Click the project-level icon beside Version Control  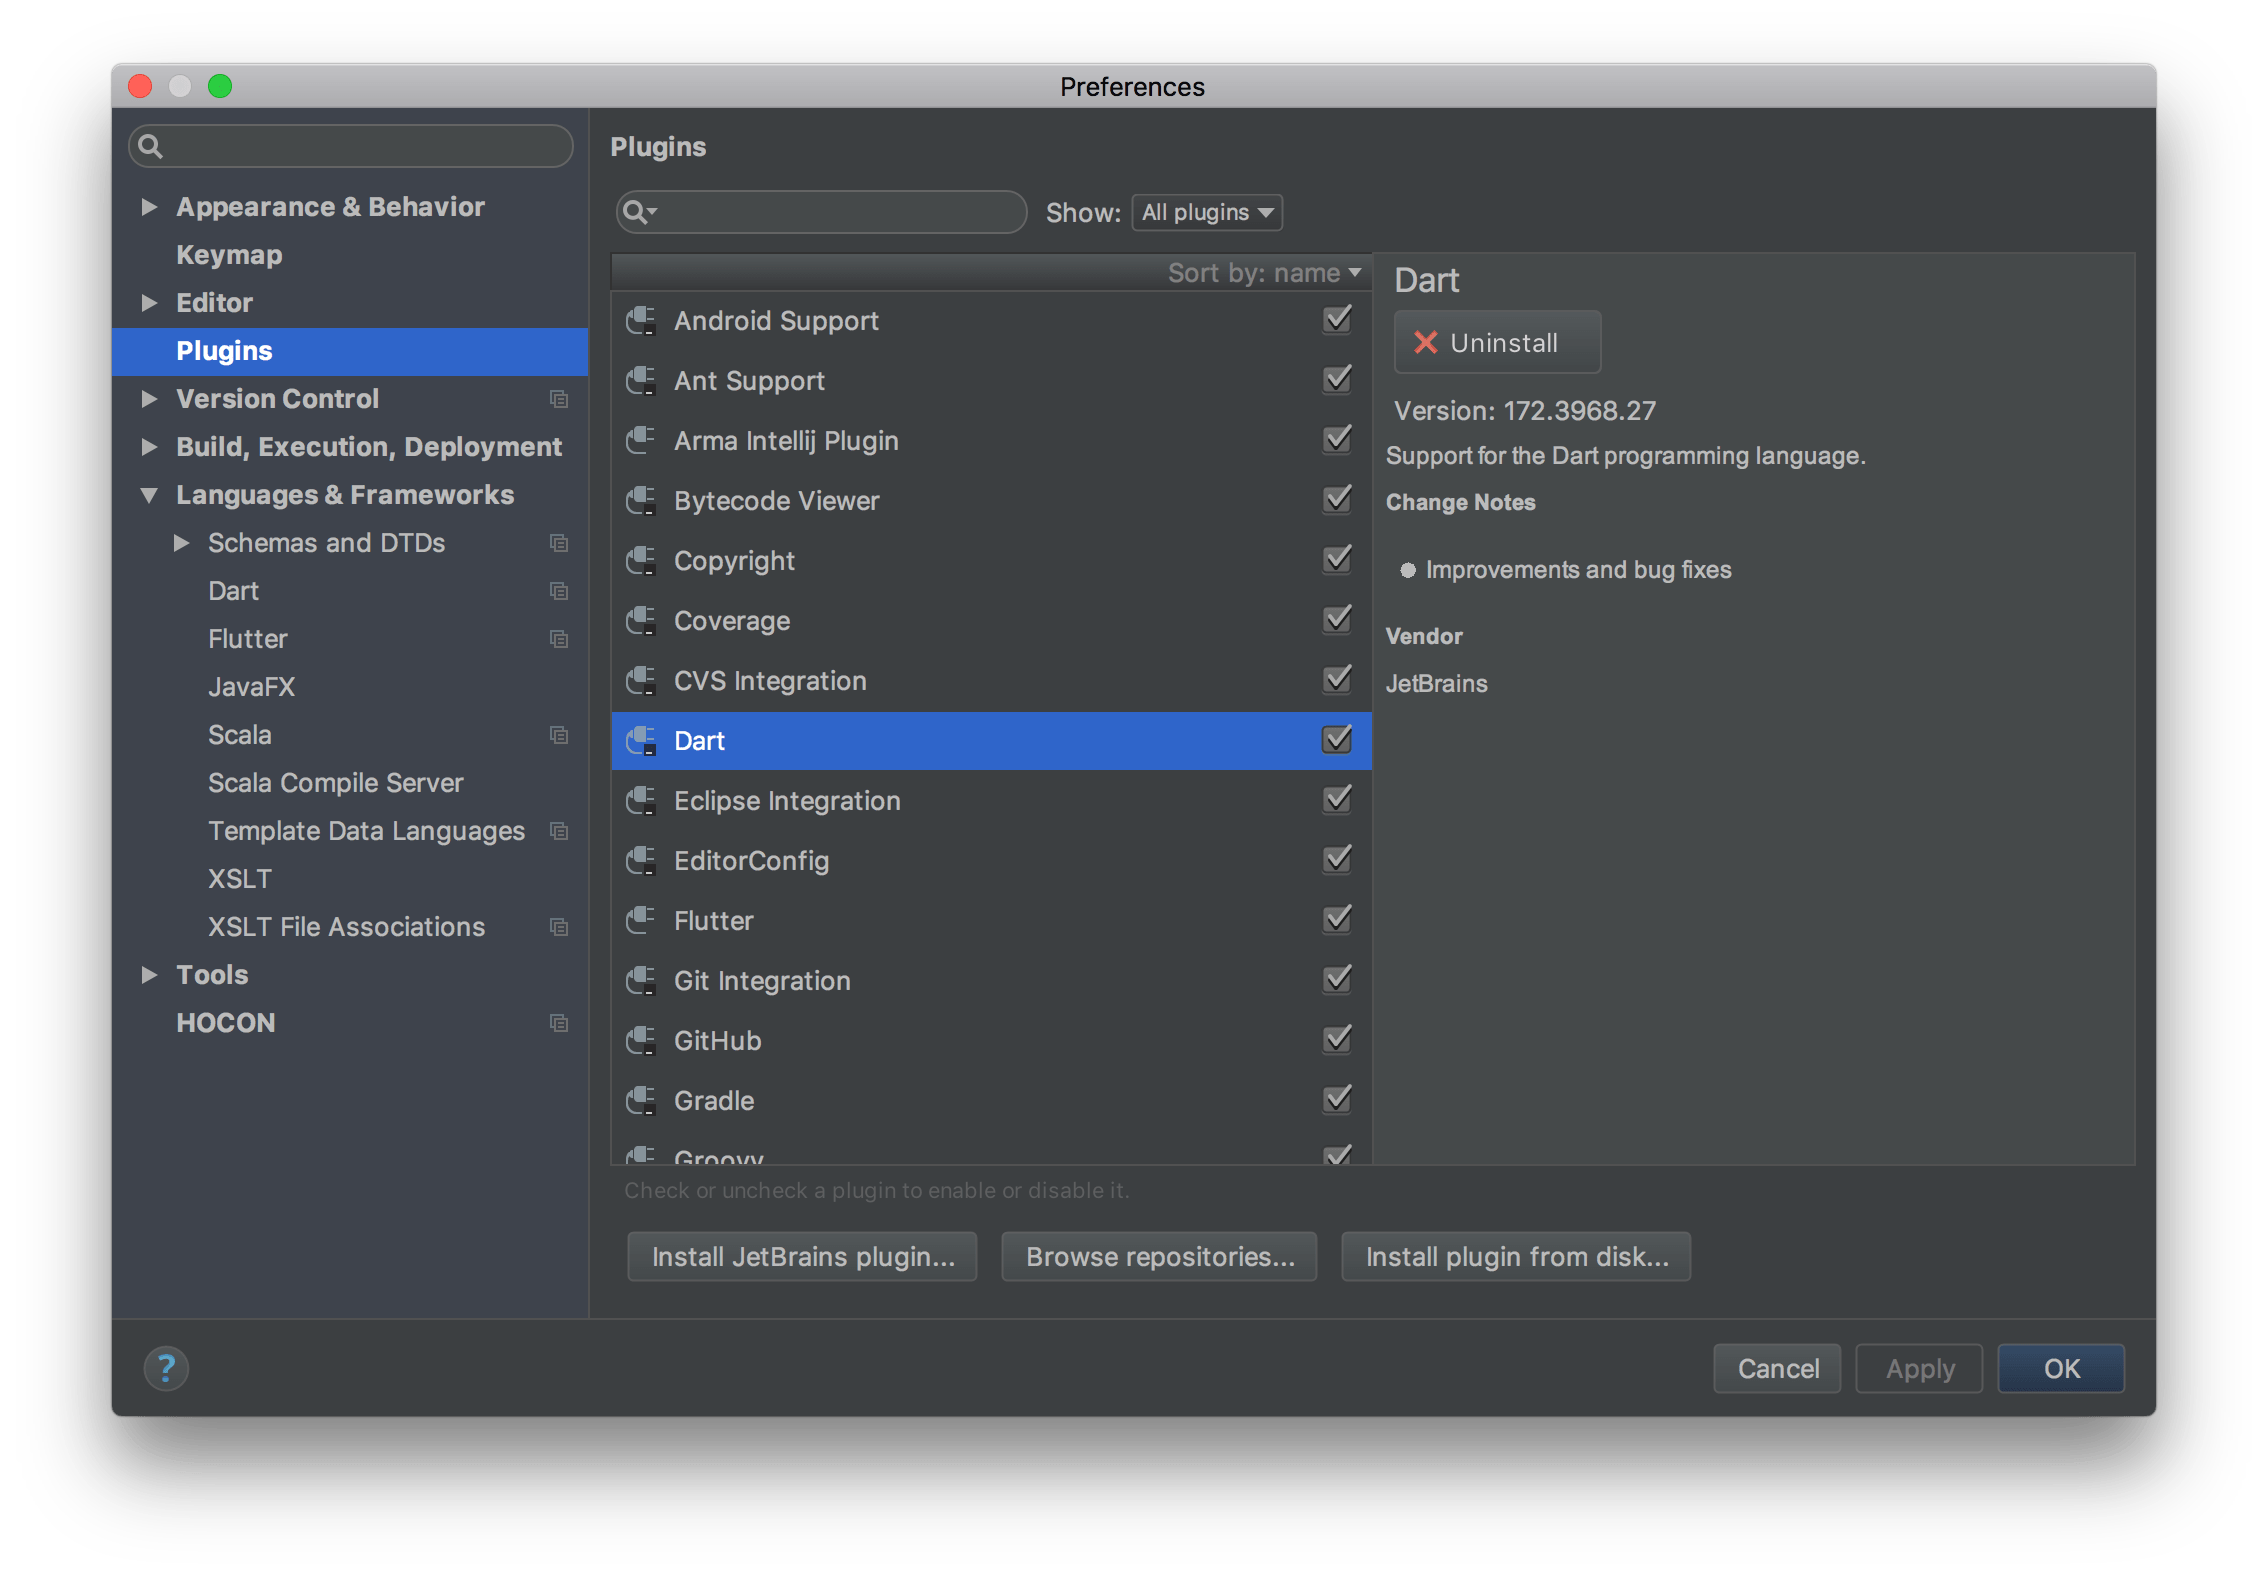coord(559,399)
